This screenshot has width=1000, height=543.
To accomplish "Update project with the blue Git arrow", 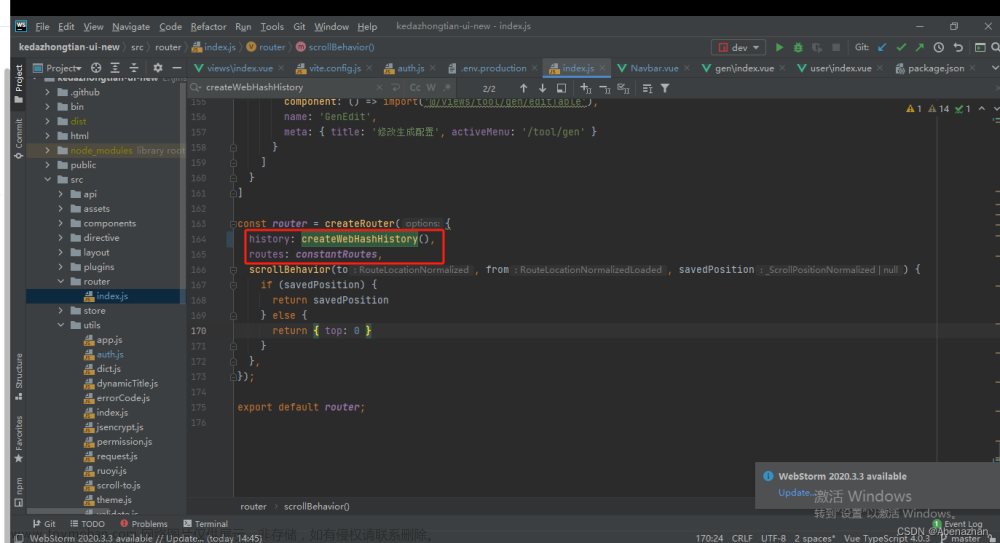I will [882, 47].
